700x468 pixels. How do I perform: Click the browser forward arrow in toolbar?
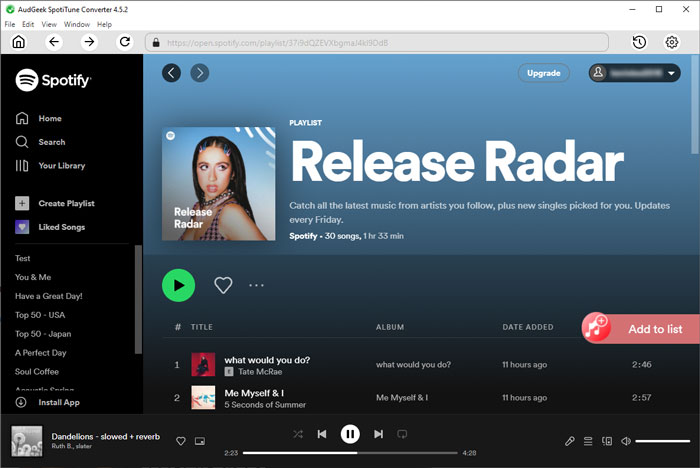(89, 42)
